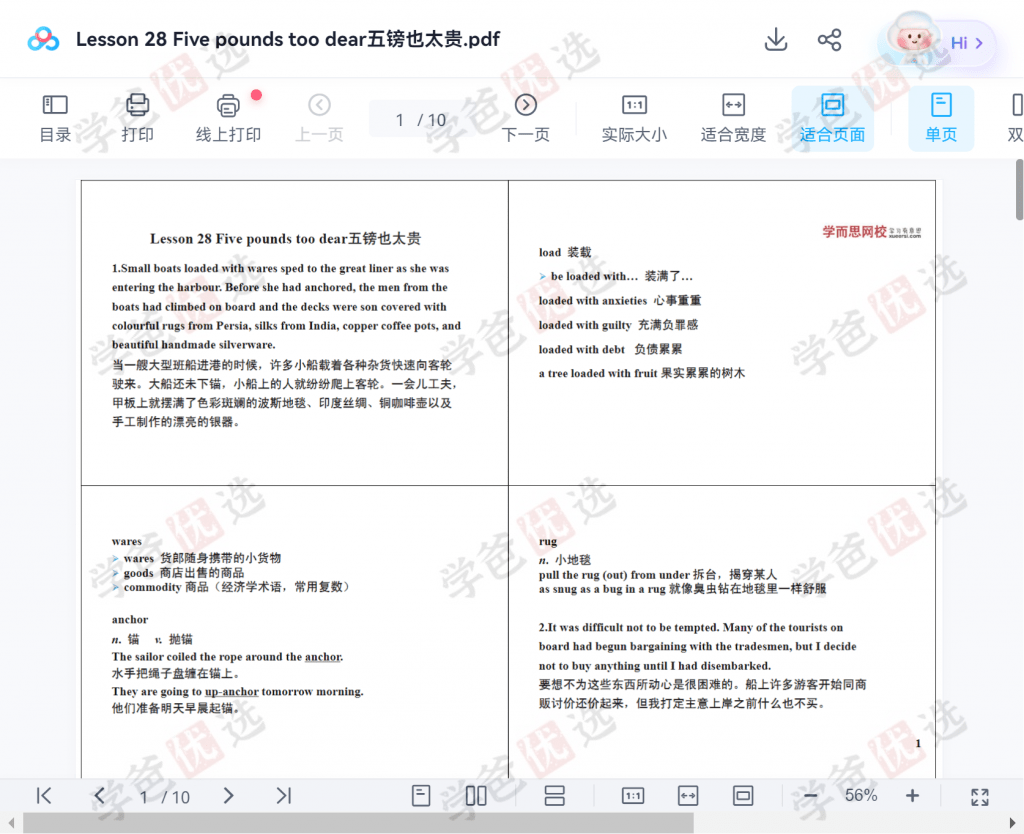This screenshot has height=834, width=1024.
Task: Go to previous page in bottom bar
Action: tap(99, 795)
